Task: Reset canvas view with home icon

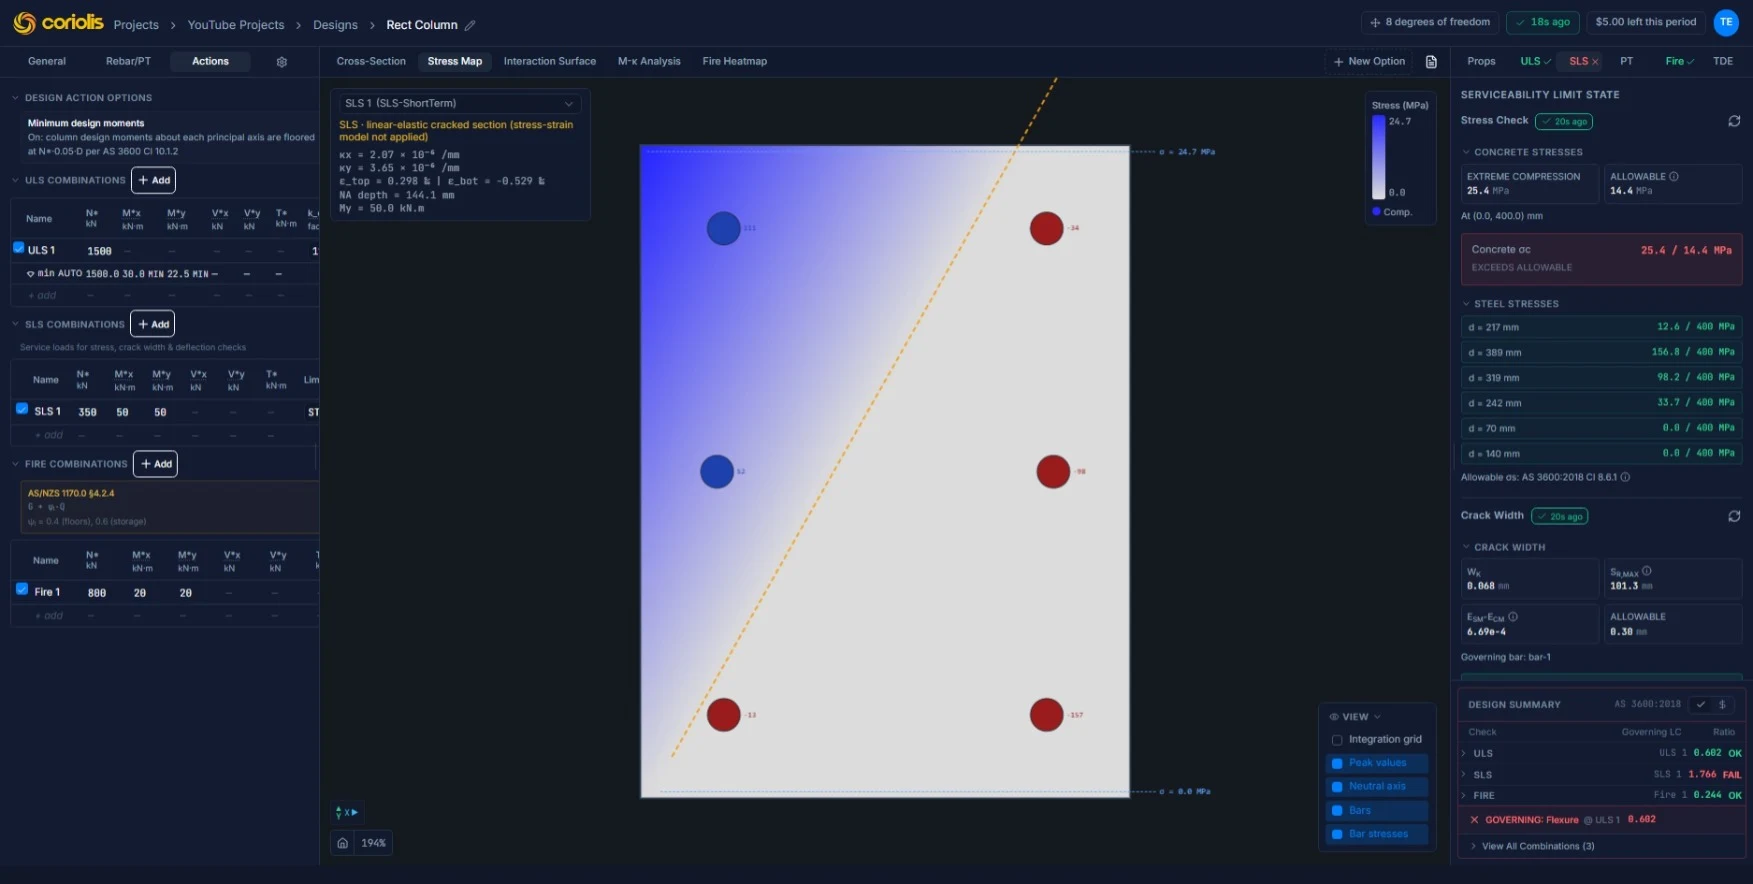Action: tap(343, 843)
